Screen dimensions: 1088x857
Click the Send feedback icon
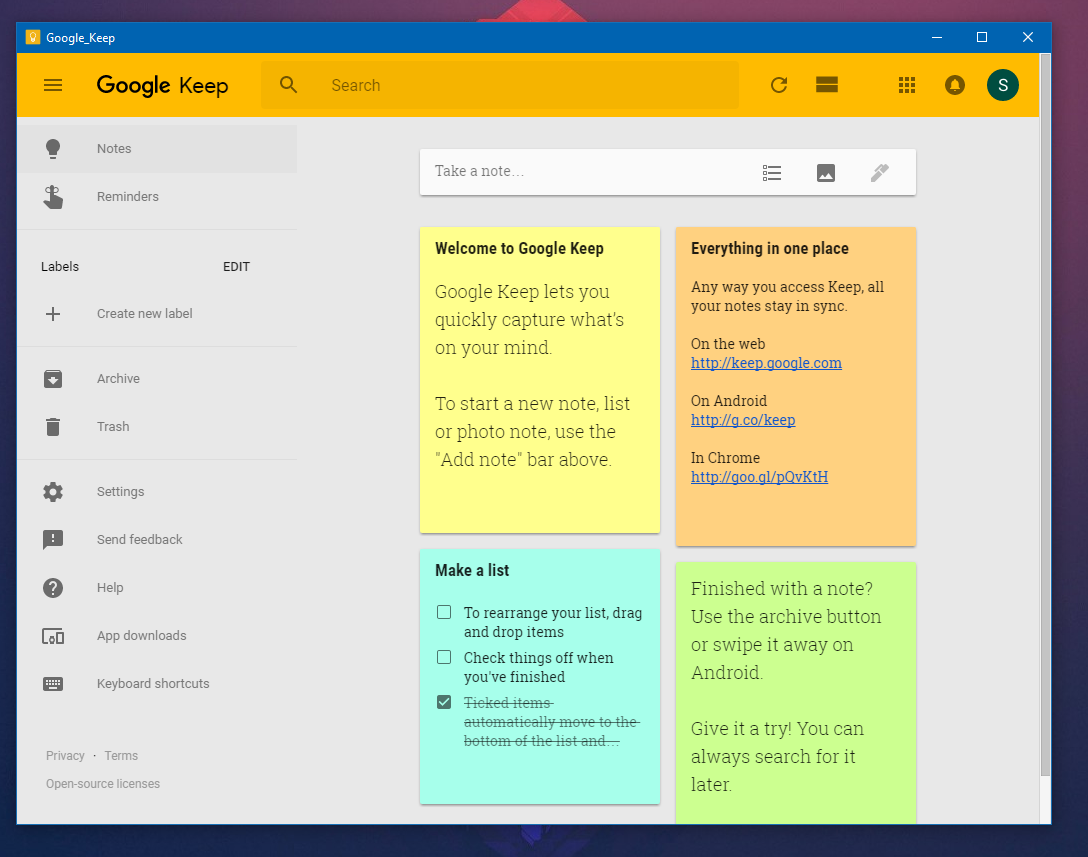[x=53, y=540]
